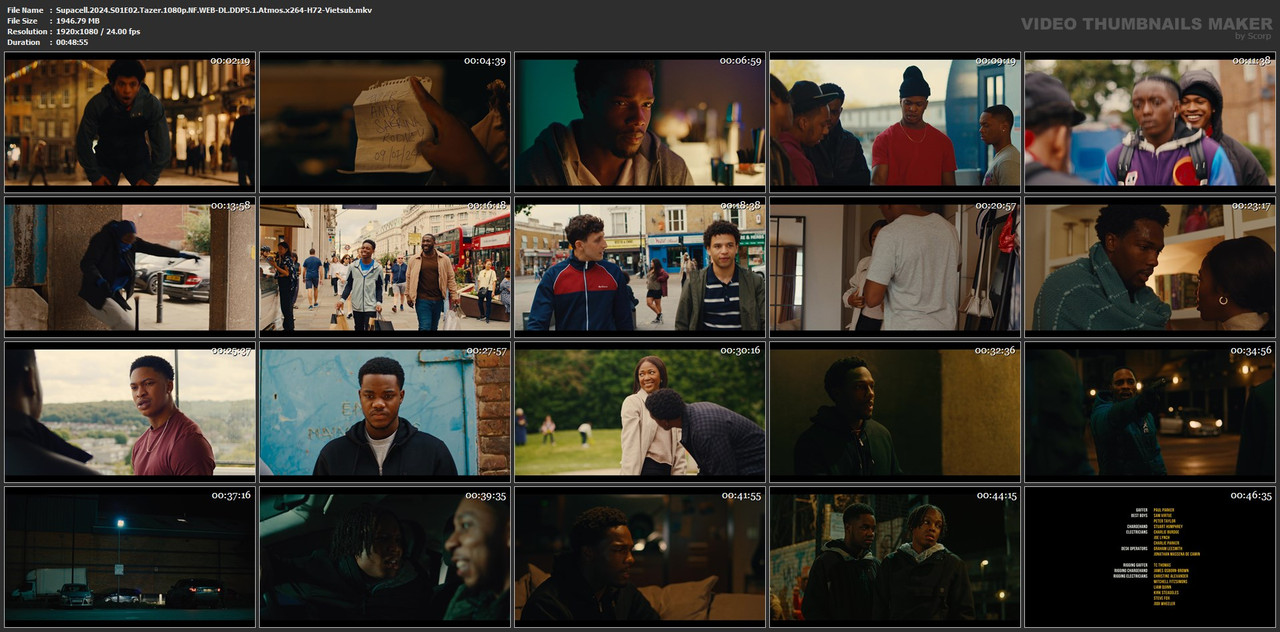Image resolution: width=1280 pixels, height=632 pixels.
Task: Open the frame stamped 00:09:19
Action: point(895,122)
